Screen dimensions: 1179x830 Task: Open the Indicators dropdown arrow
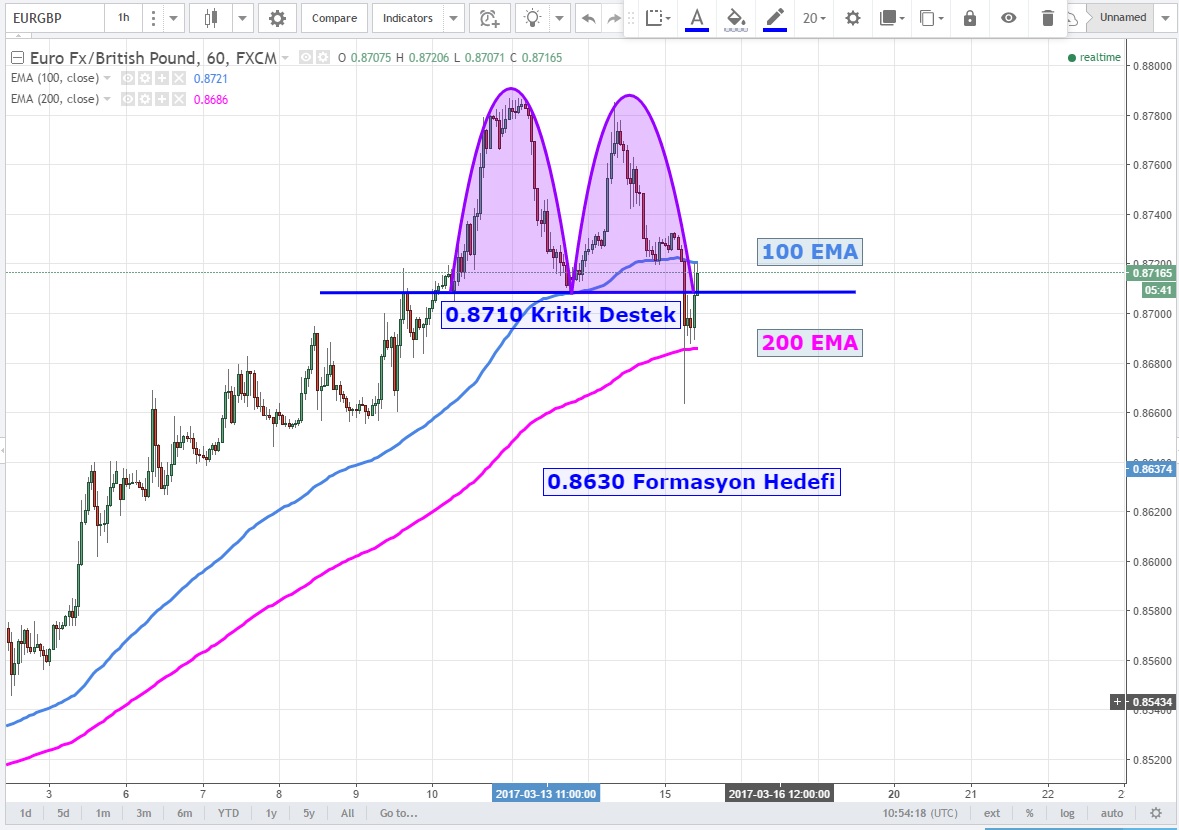pos(454,18)
